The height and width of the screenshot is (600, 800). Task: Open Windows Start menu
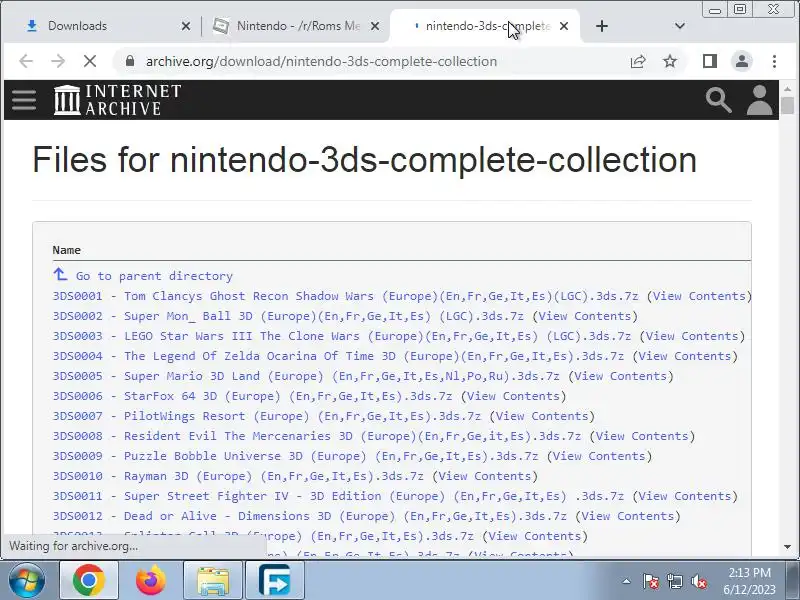pos(26,581)
